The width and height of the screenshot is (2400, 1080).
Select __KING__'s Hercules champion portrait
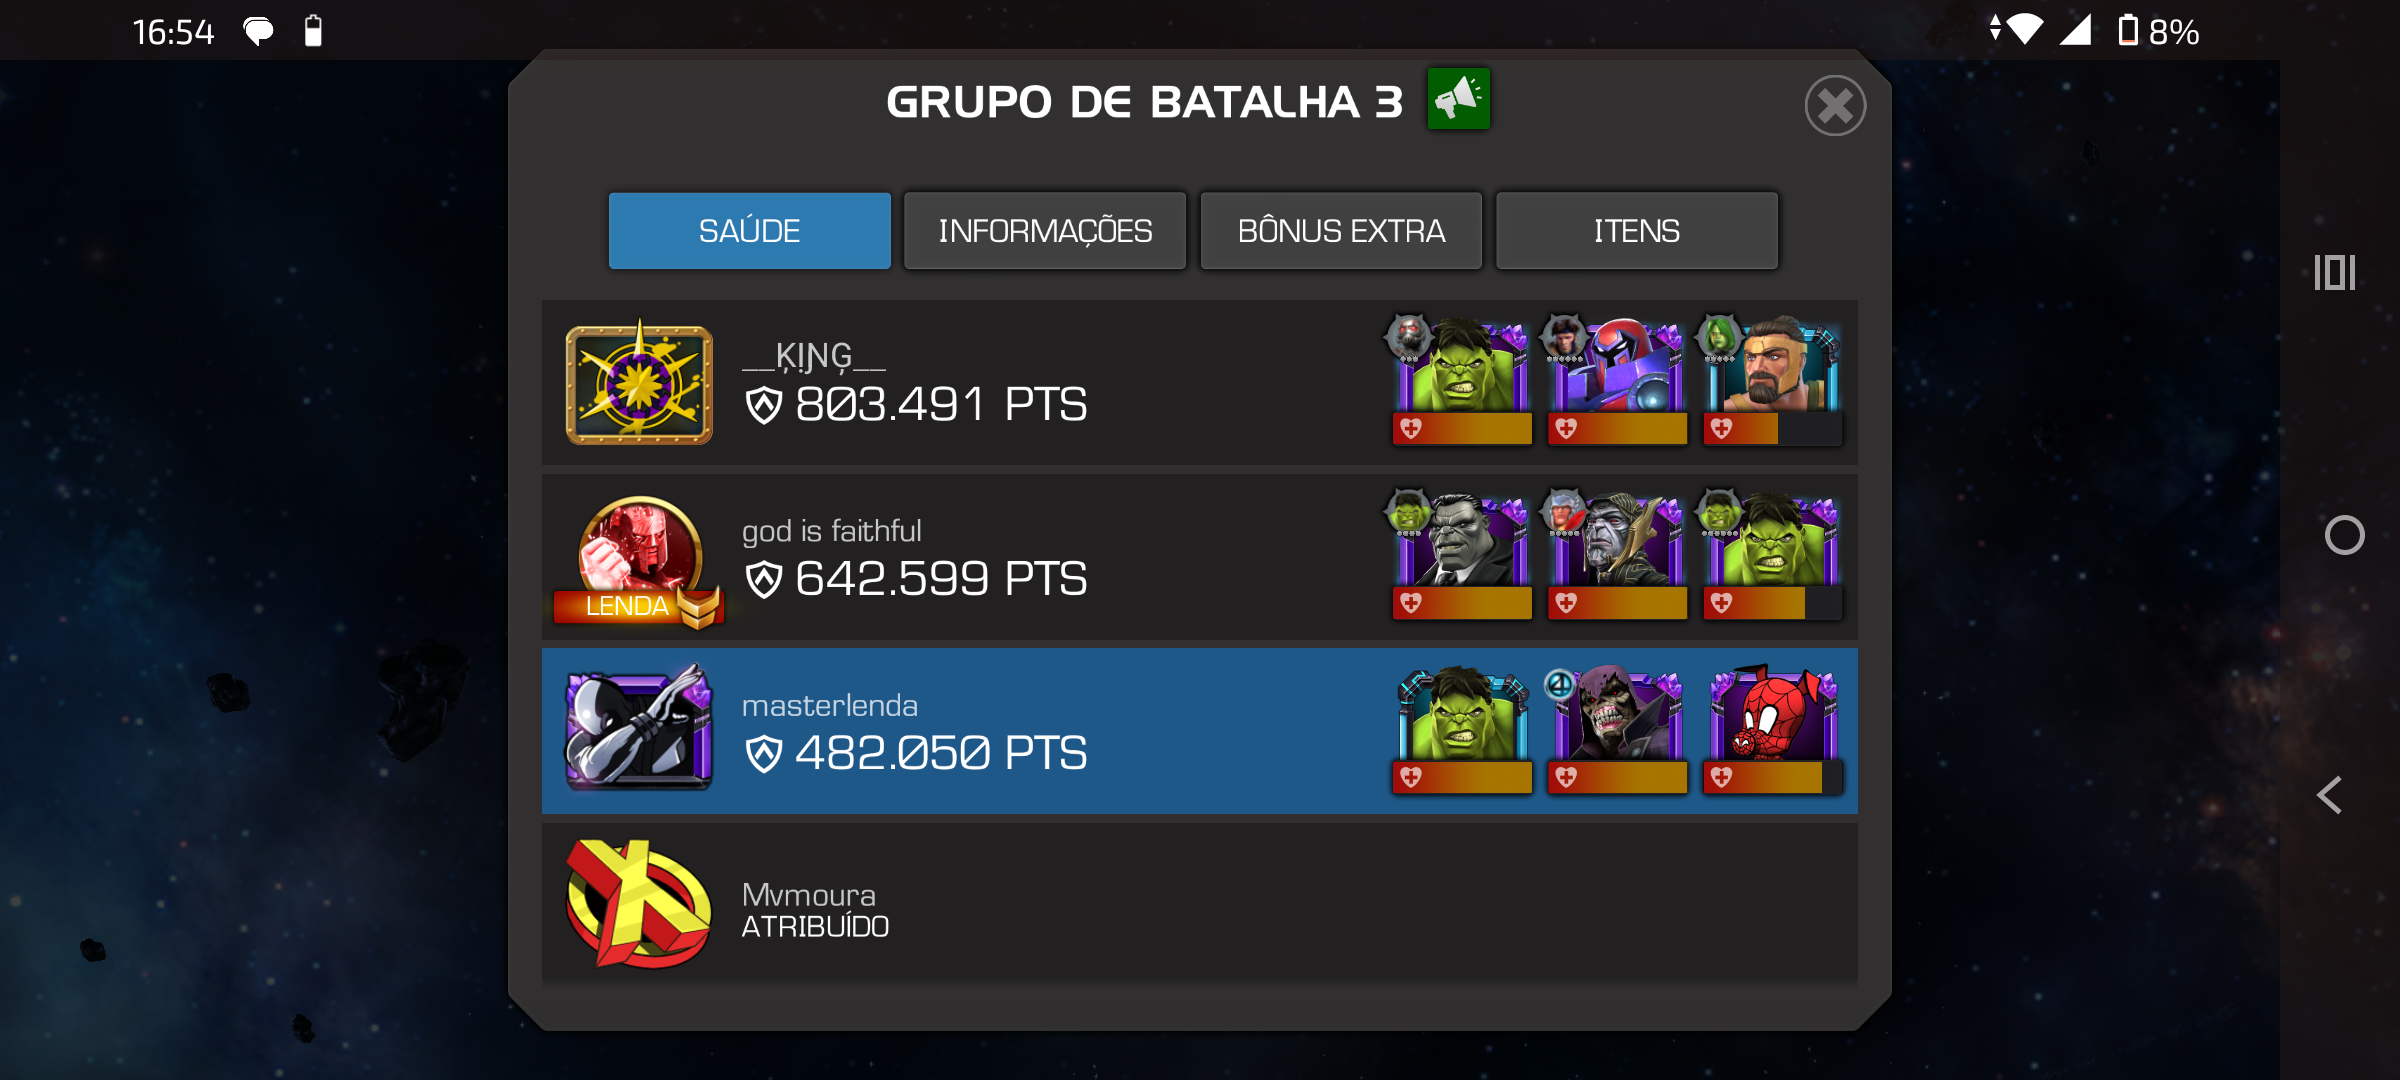[1772, 366]
